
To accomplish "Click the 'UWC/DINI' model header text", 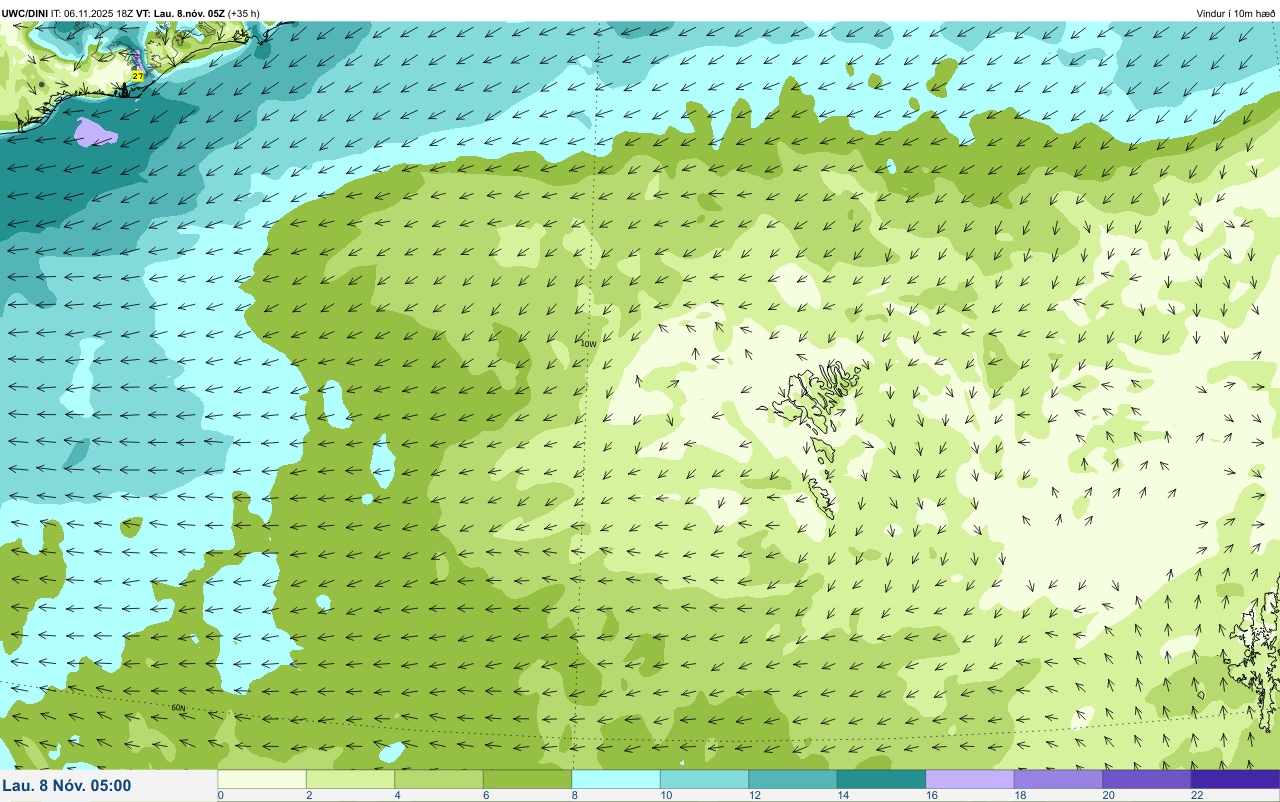I will coord(24,13).
